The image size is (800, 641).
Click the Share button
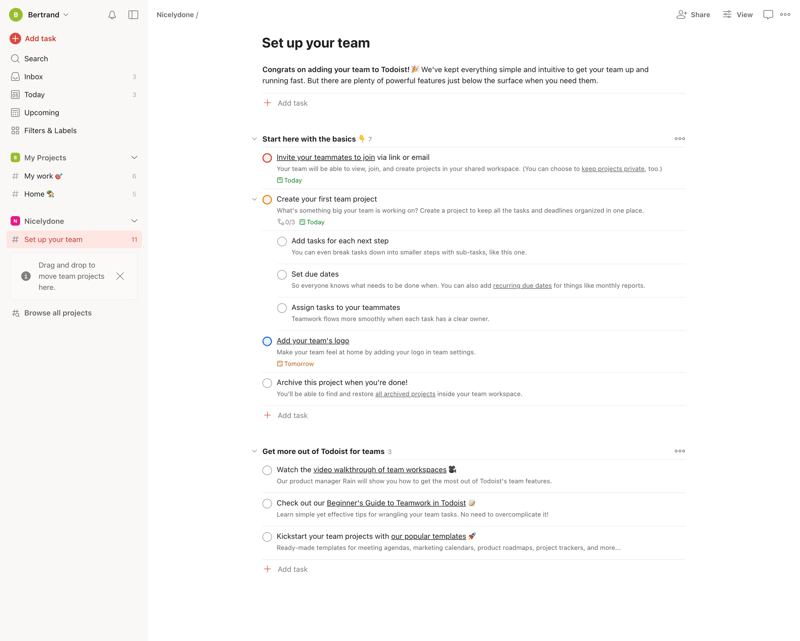pos(696,14)
